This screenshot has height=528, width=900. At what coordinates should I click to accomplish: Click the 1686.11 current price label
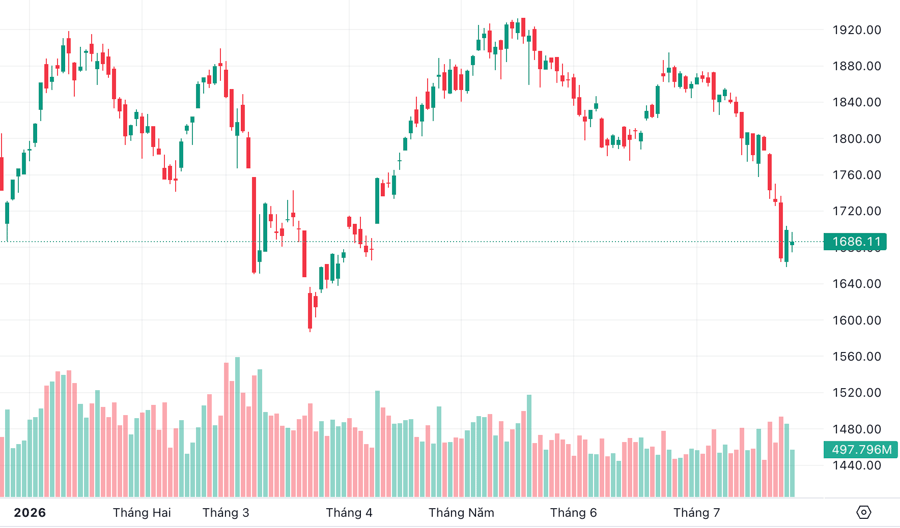855,242
